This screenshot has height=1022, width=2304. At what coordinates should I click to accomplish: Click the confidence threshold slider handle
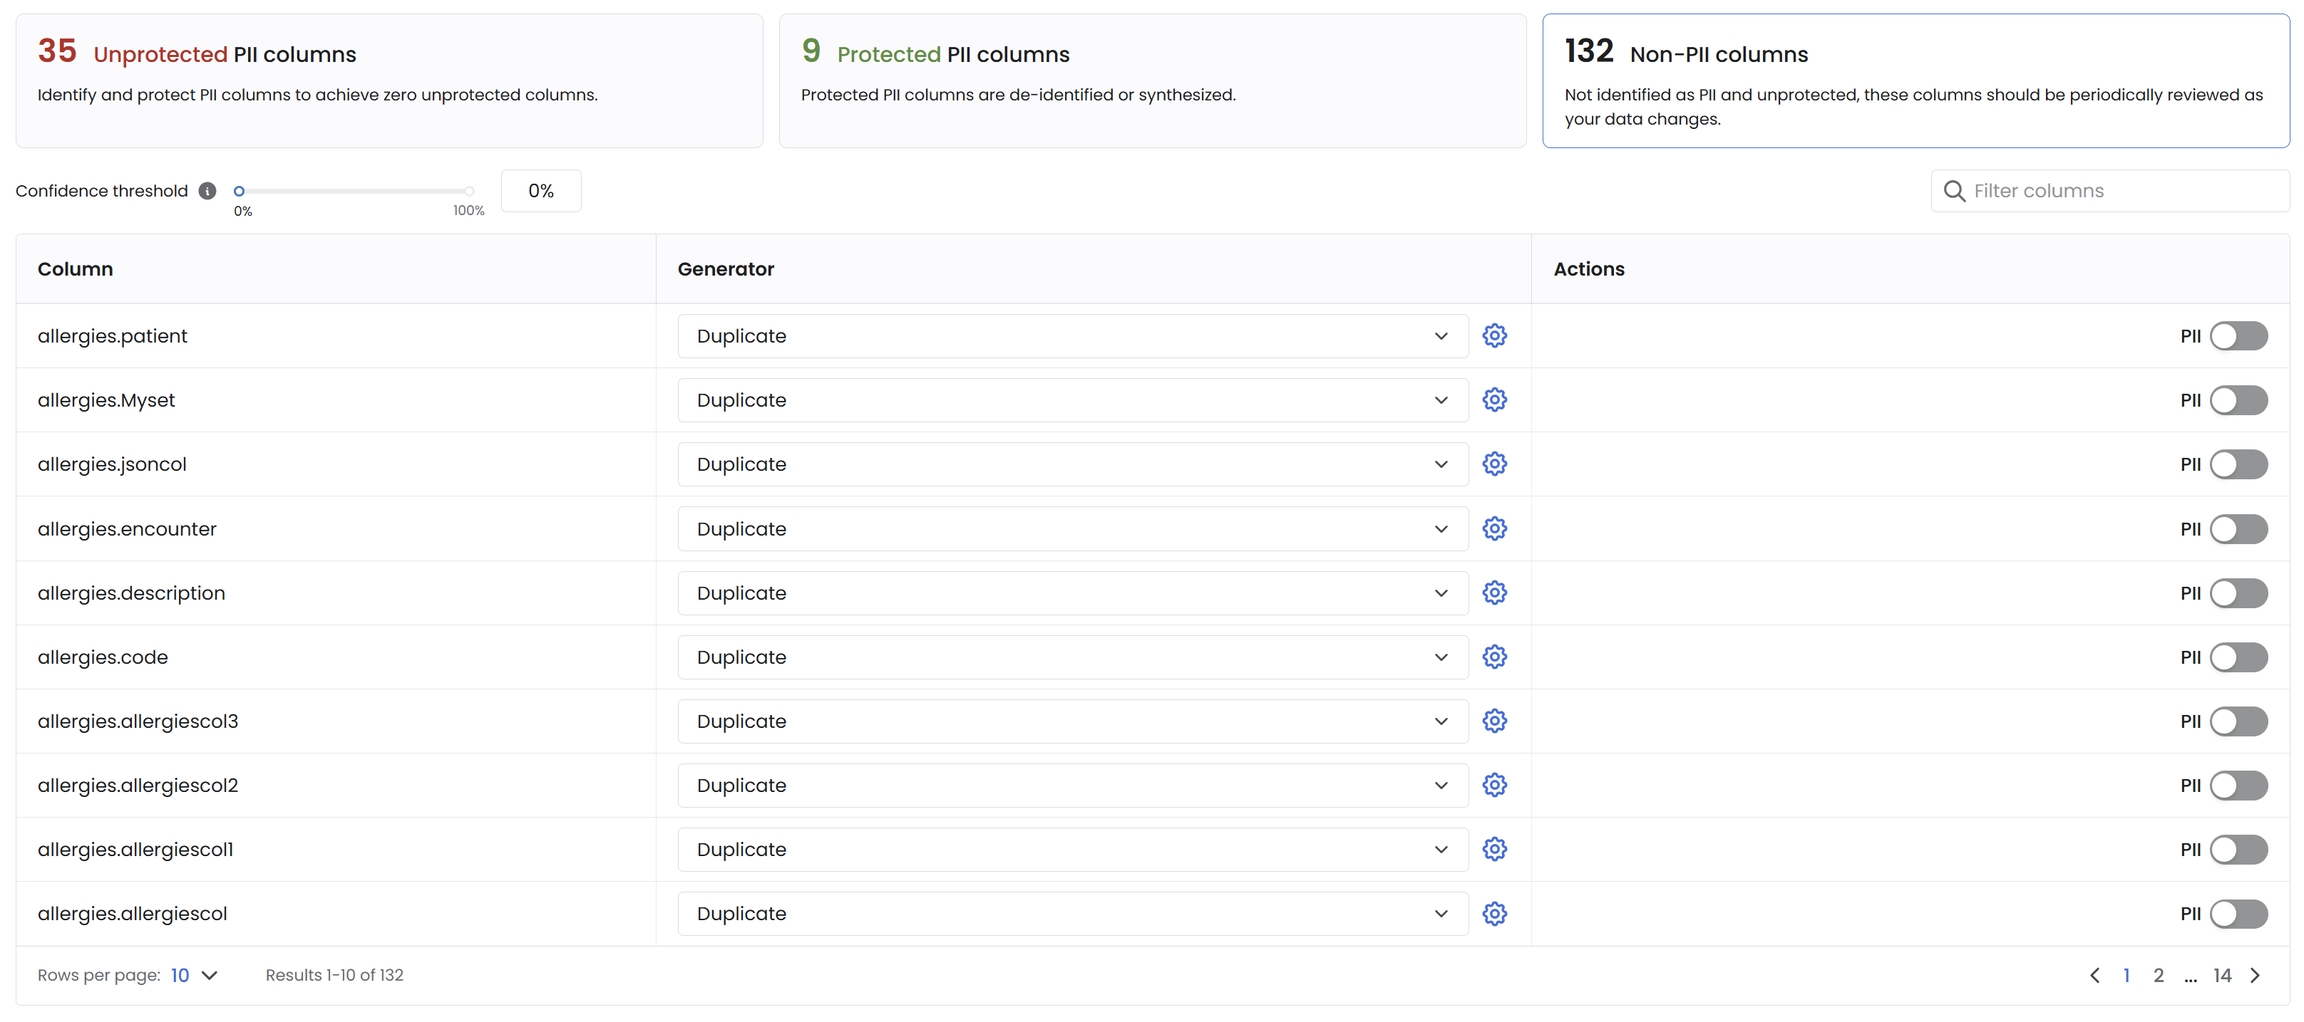(239, 191)
